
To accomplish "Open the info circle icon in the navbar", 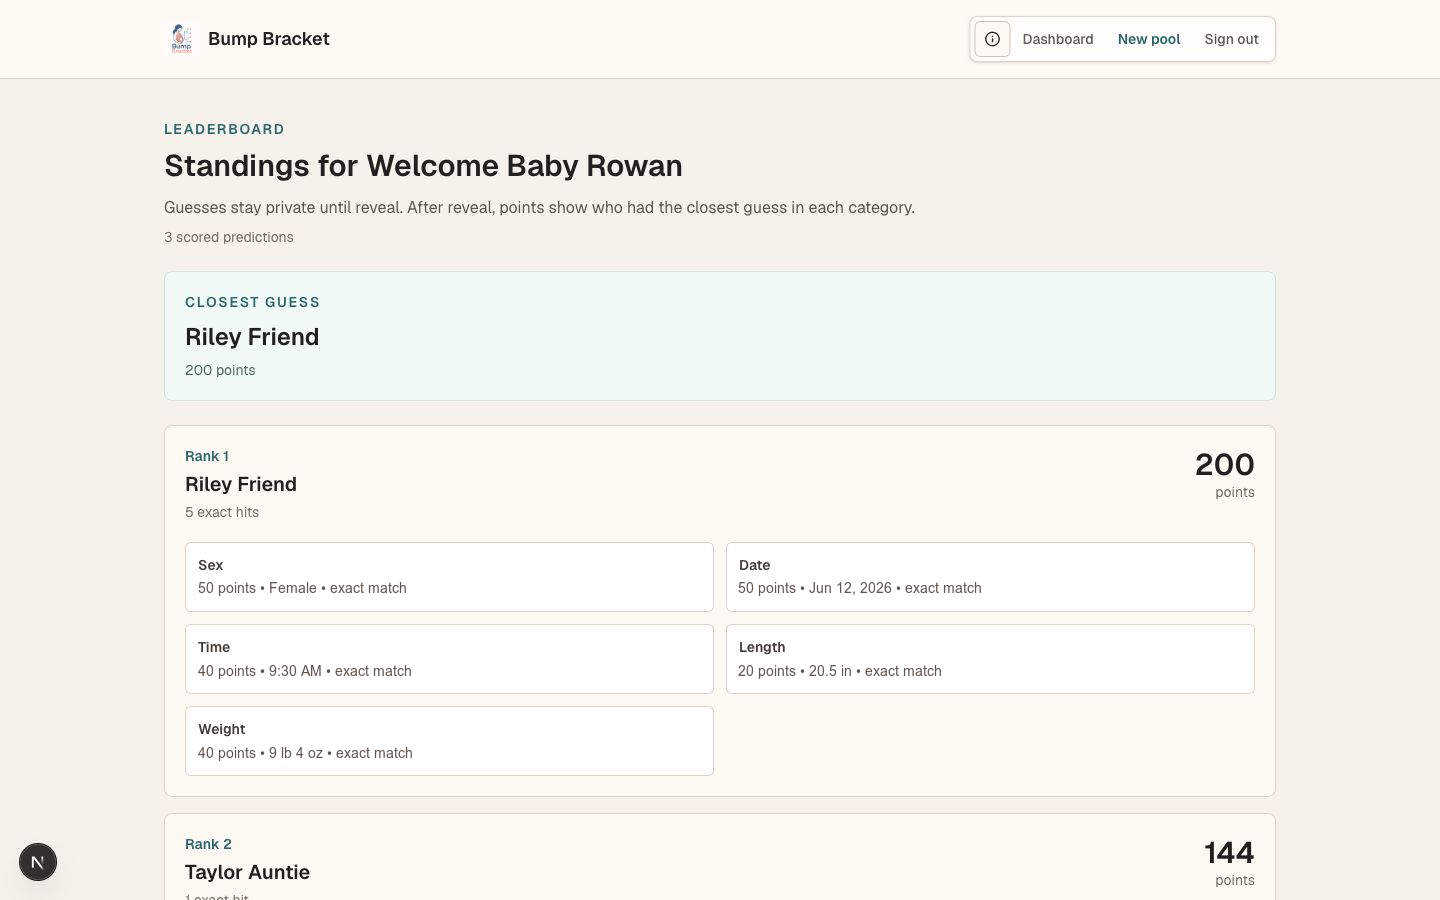I will (x=992, y=39).
